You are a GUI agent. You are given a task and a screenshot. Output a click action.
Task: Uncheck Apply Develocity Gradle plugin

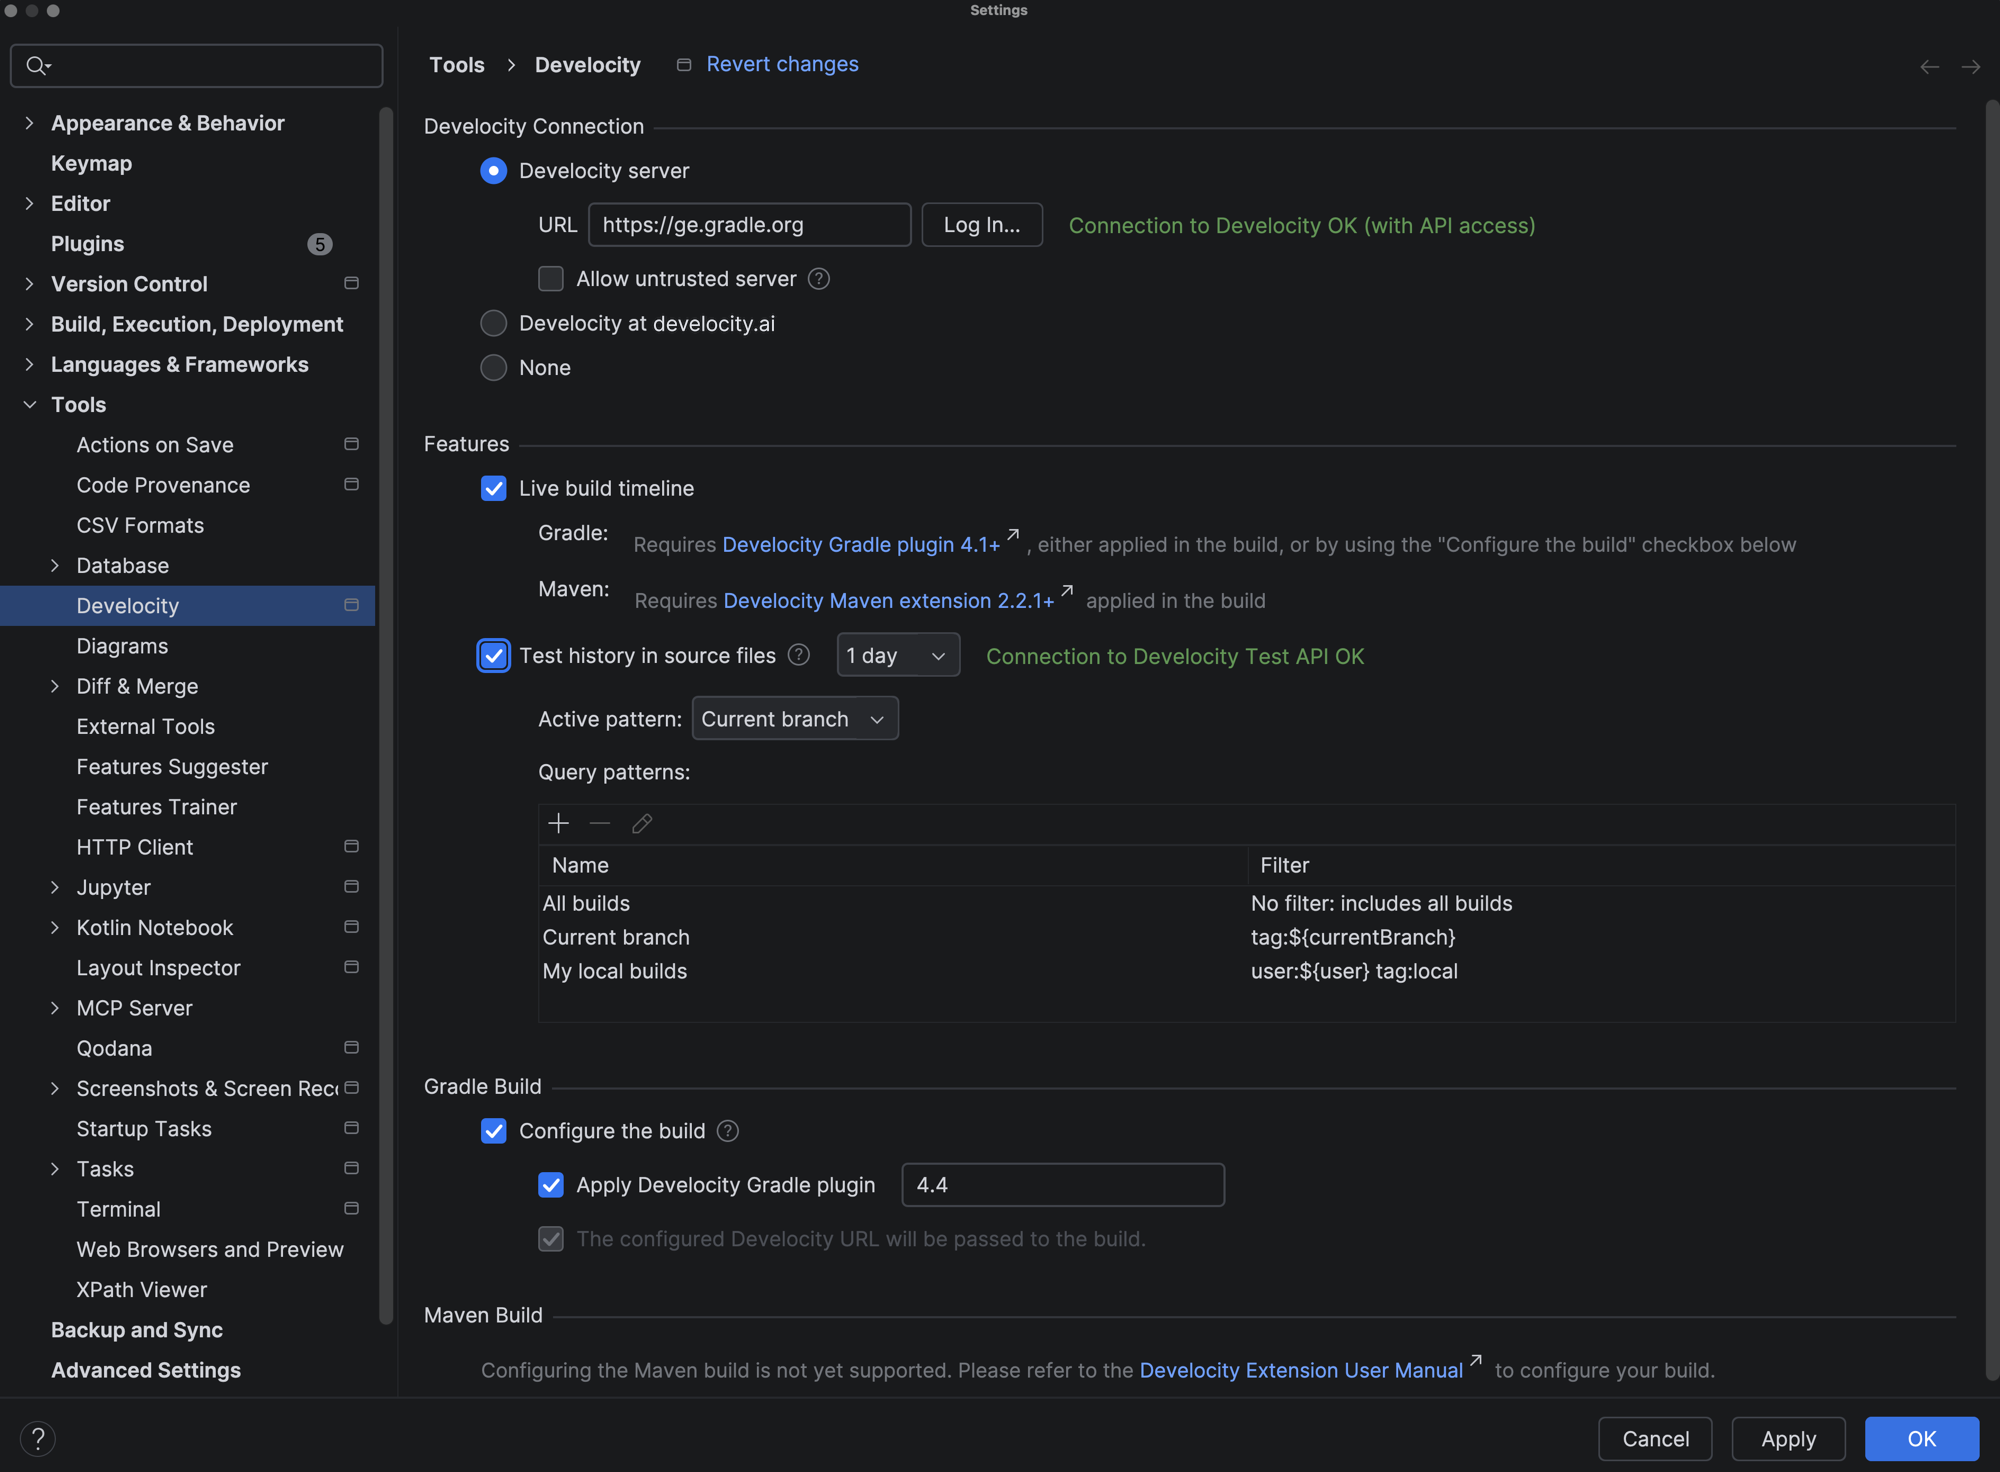pyautogui.click(x=551, y=1185)
